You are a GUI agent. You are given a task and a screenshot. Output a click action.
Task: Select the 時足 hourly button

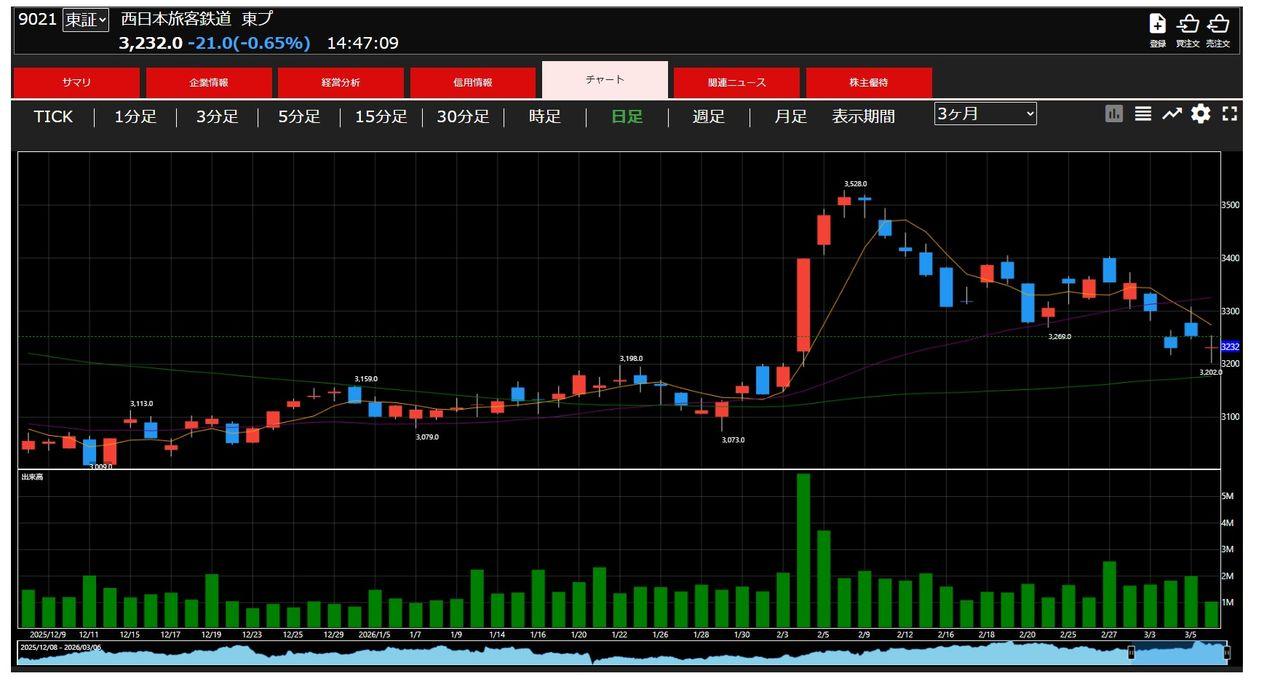(545, 117)
